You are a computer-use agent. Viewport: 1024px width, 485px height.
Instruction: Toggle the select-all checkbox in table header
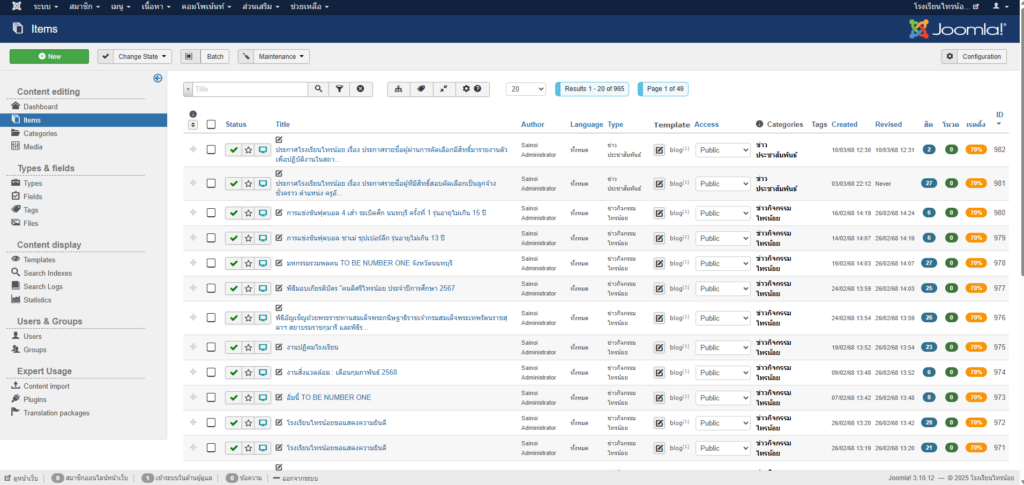(211, 125)
